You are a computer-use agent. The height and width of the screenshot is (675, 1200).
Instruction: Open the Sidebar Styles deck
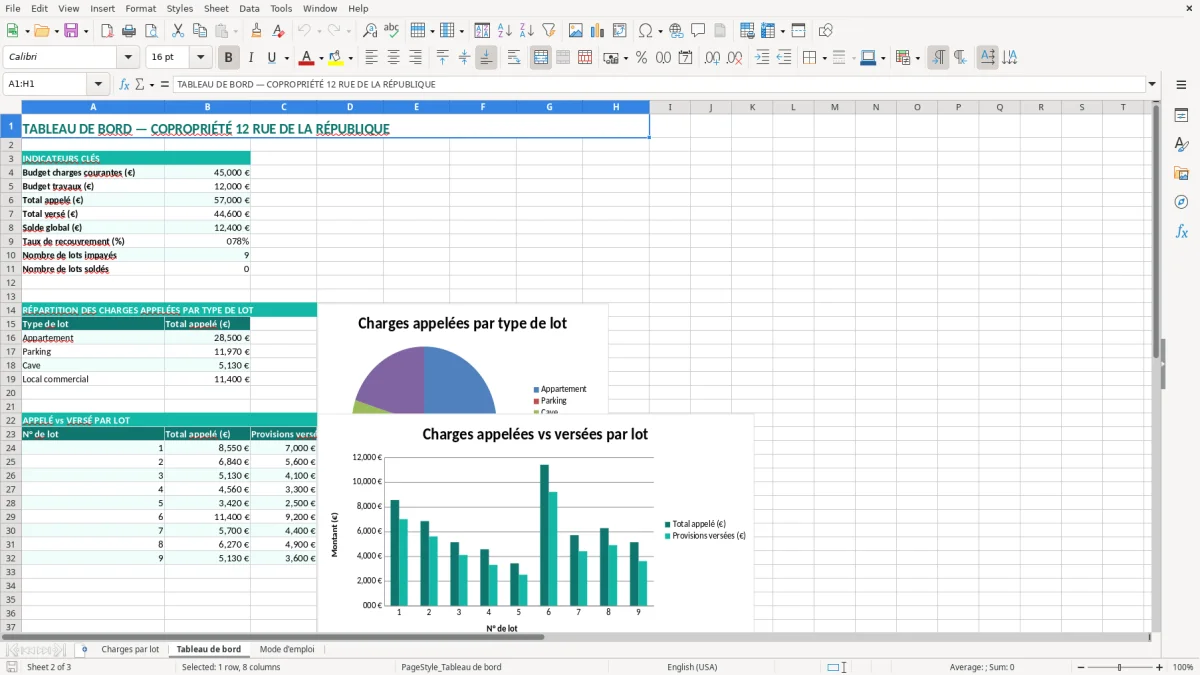(x=1181, y=145)
